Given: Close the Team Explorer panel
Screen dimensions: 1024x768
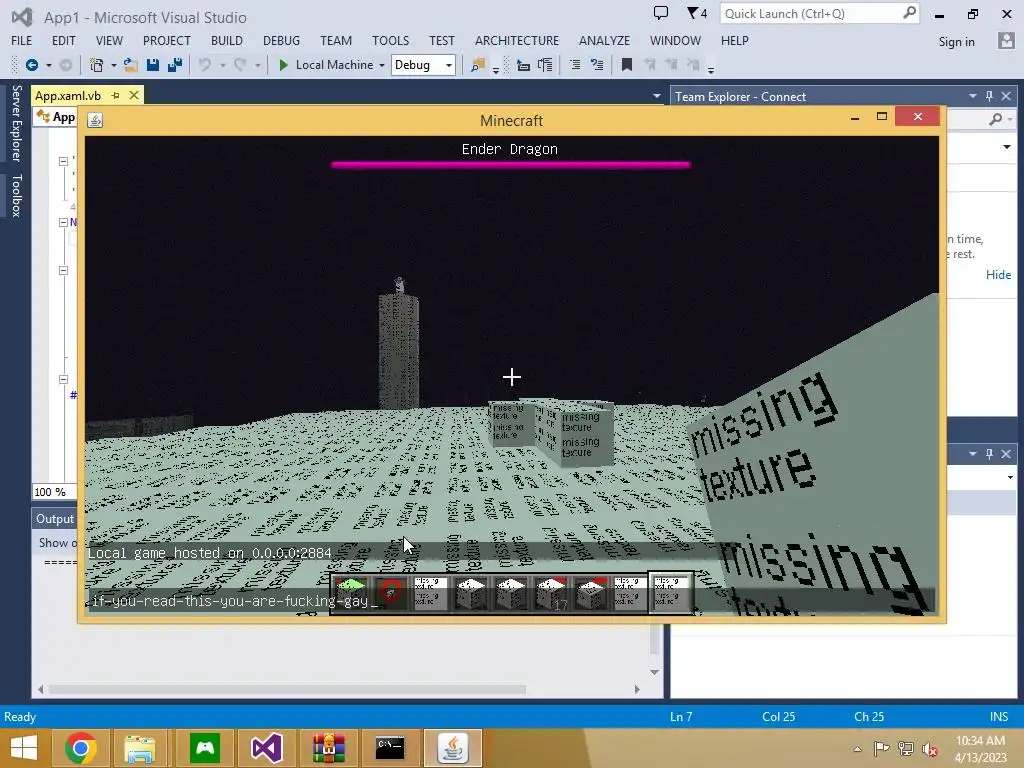Looking at the screenshot, I should click(x=1006, y=96).
